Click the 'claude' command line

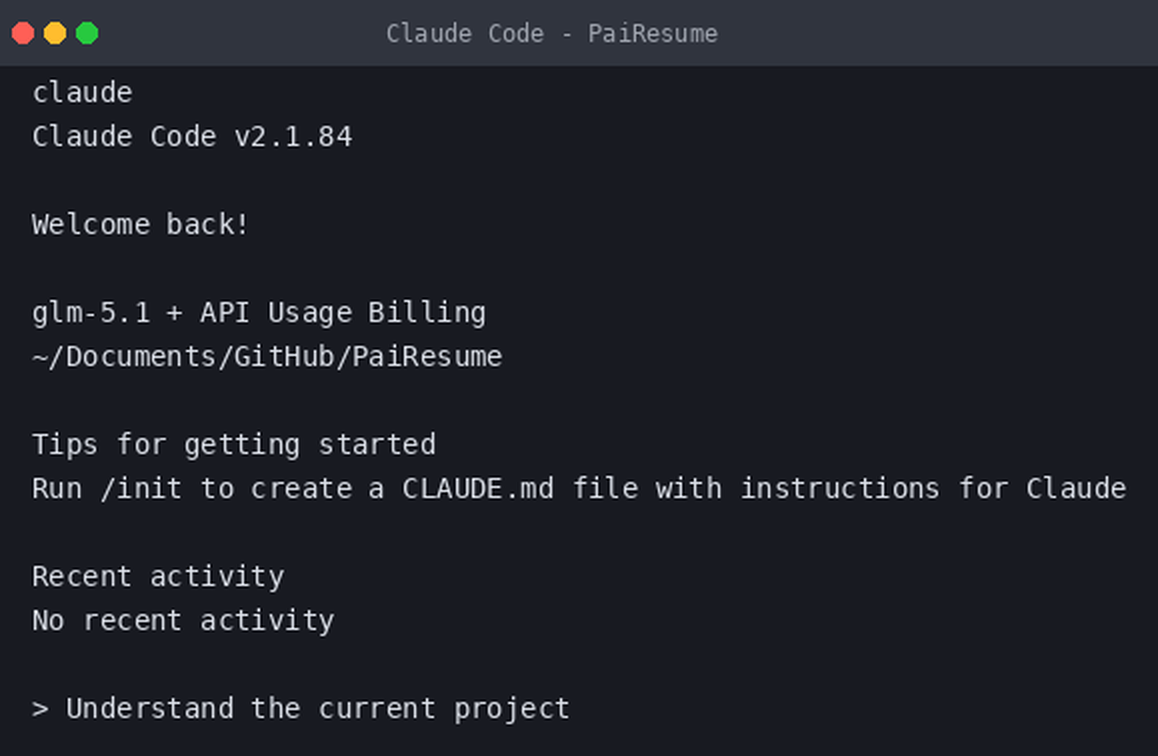(x=82, y=93)
